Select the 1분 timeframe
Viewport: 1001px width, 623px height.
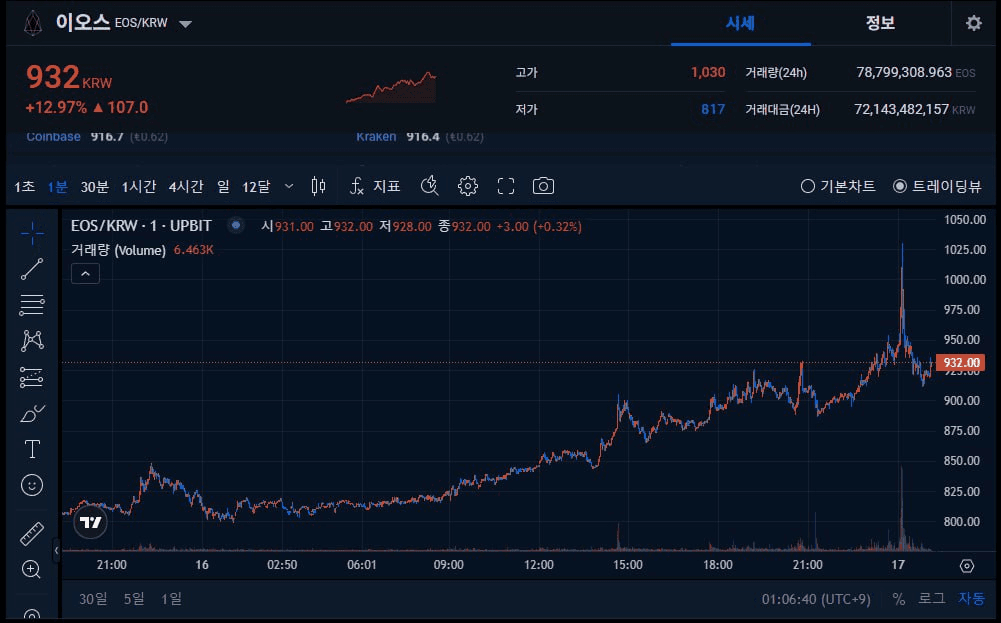[57, 186]
